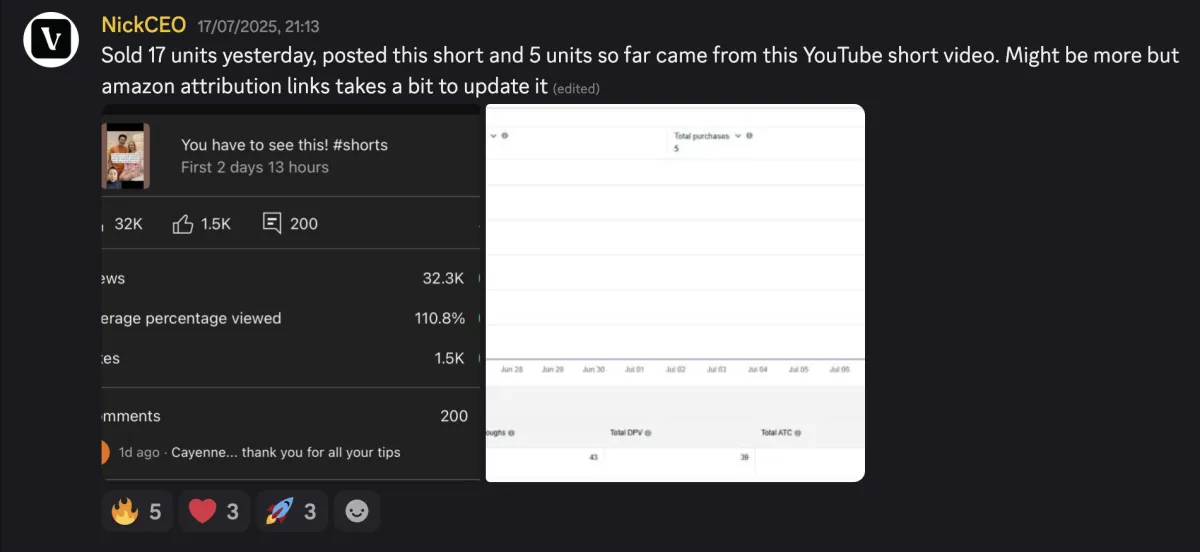The image size is (1200, 552).
Task: Click the thumbs-up likes icon
Action: tap(183, 223)
